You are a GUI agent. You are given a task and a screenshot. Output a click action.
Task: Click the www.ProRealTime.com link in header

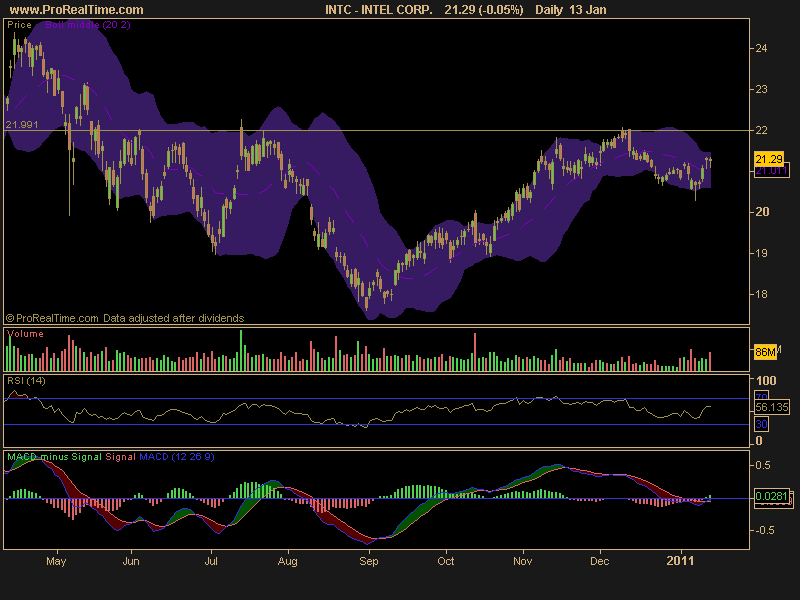(x=76, y=9)
